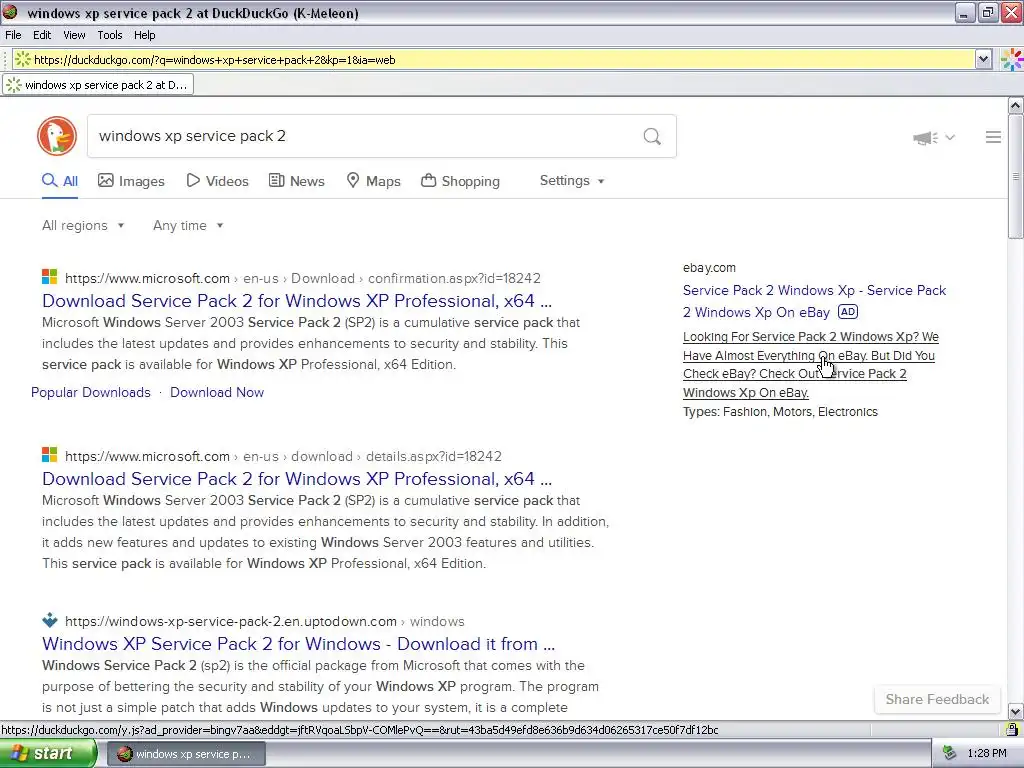The height and width of the screenshot is (768, 1024).
Task: Click the microsoft.com details.aspx URL breadcrumb
Action: [283, 456]
